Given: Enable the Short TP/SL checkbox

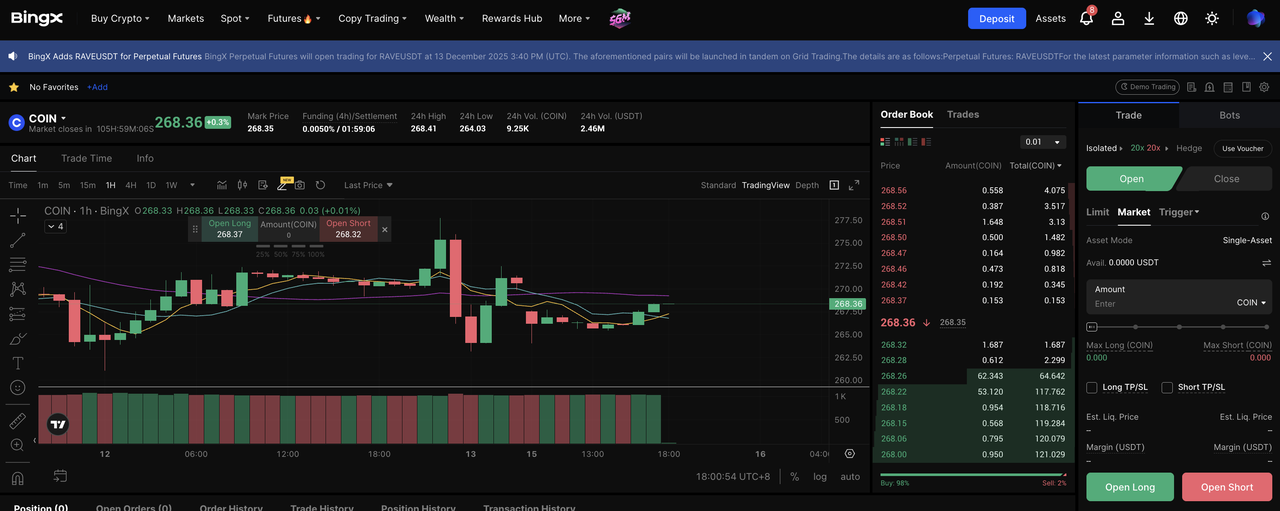Looking at the screenshot, I should click(1168, 387).
